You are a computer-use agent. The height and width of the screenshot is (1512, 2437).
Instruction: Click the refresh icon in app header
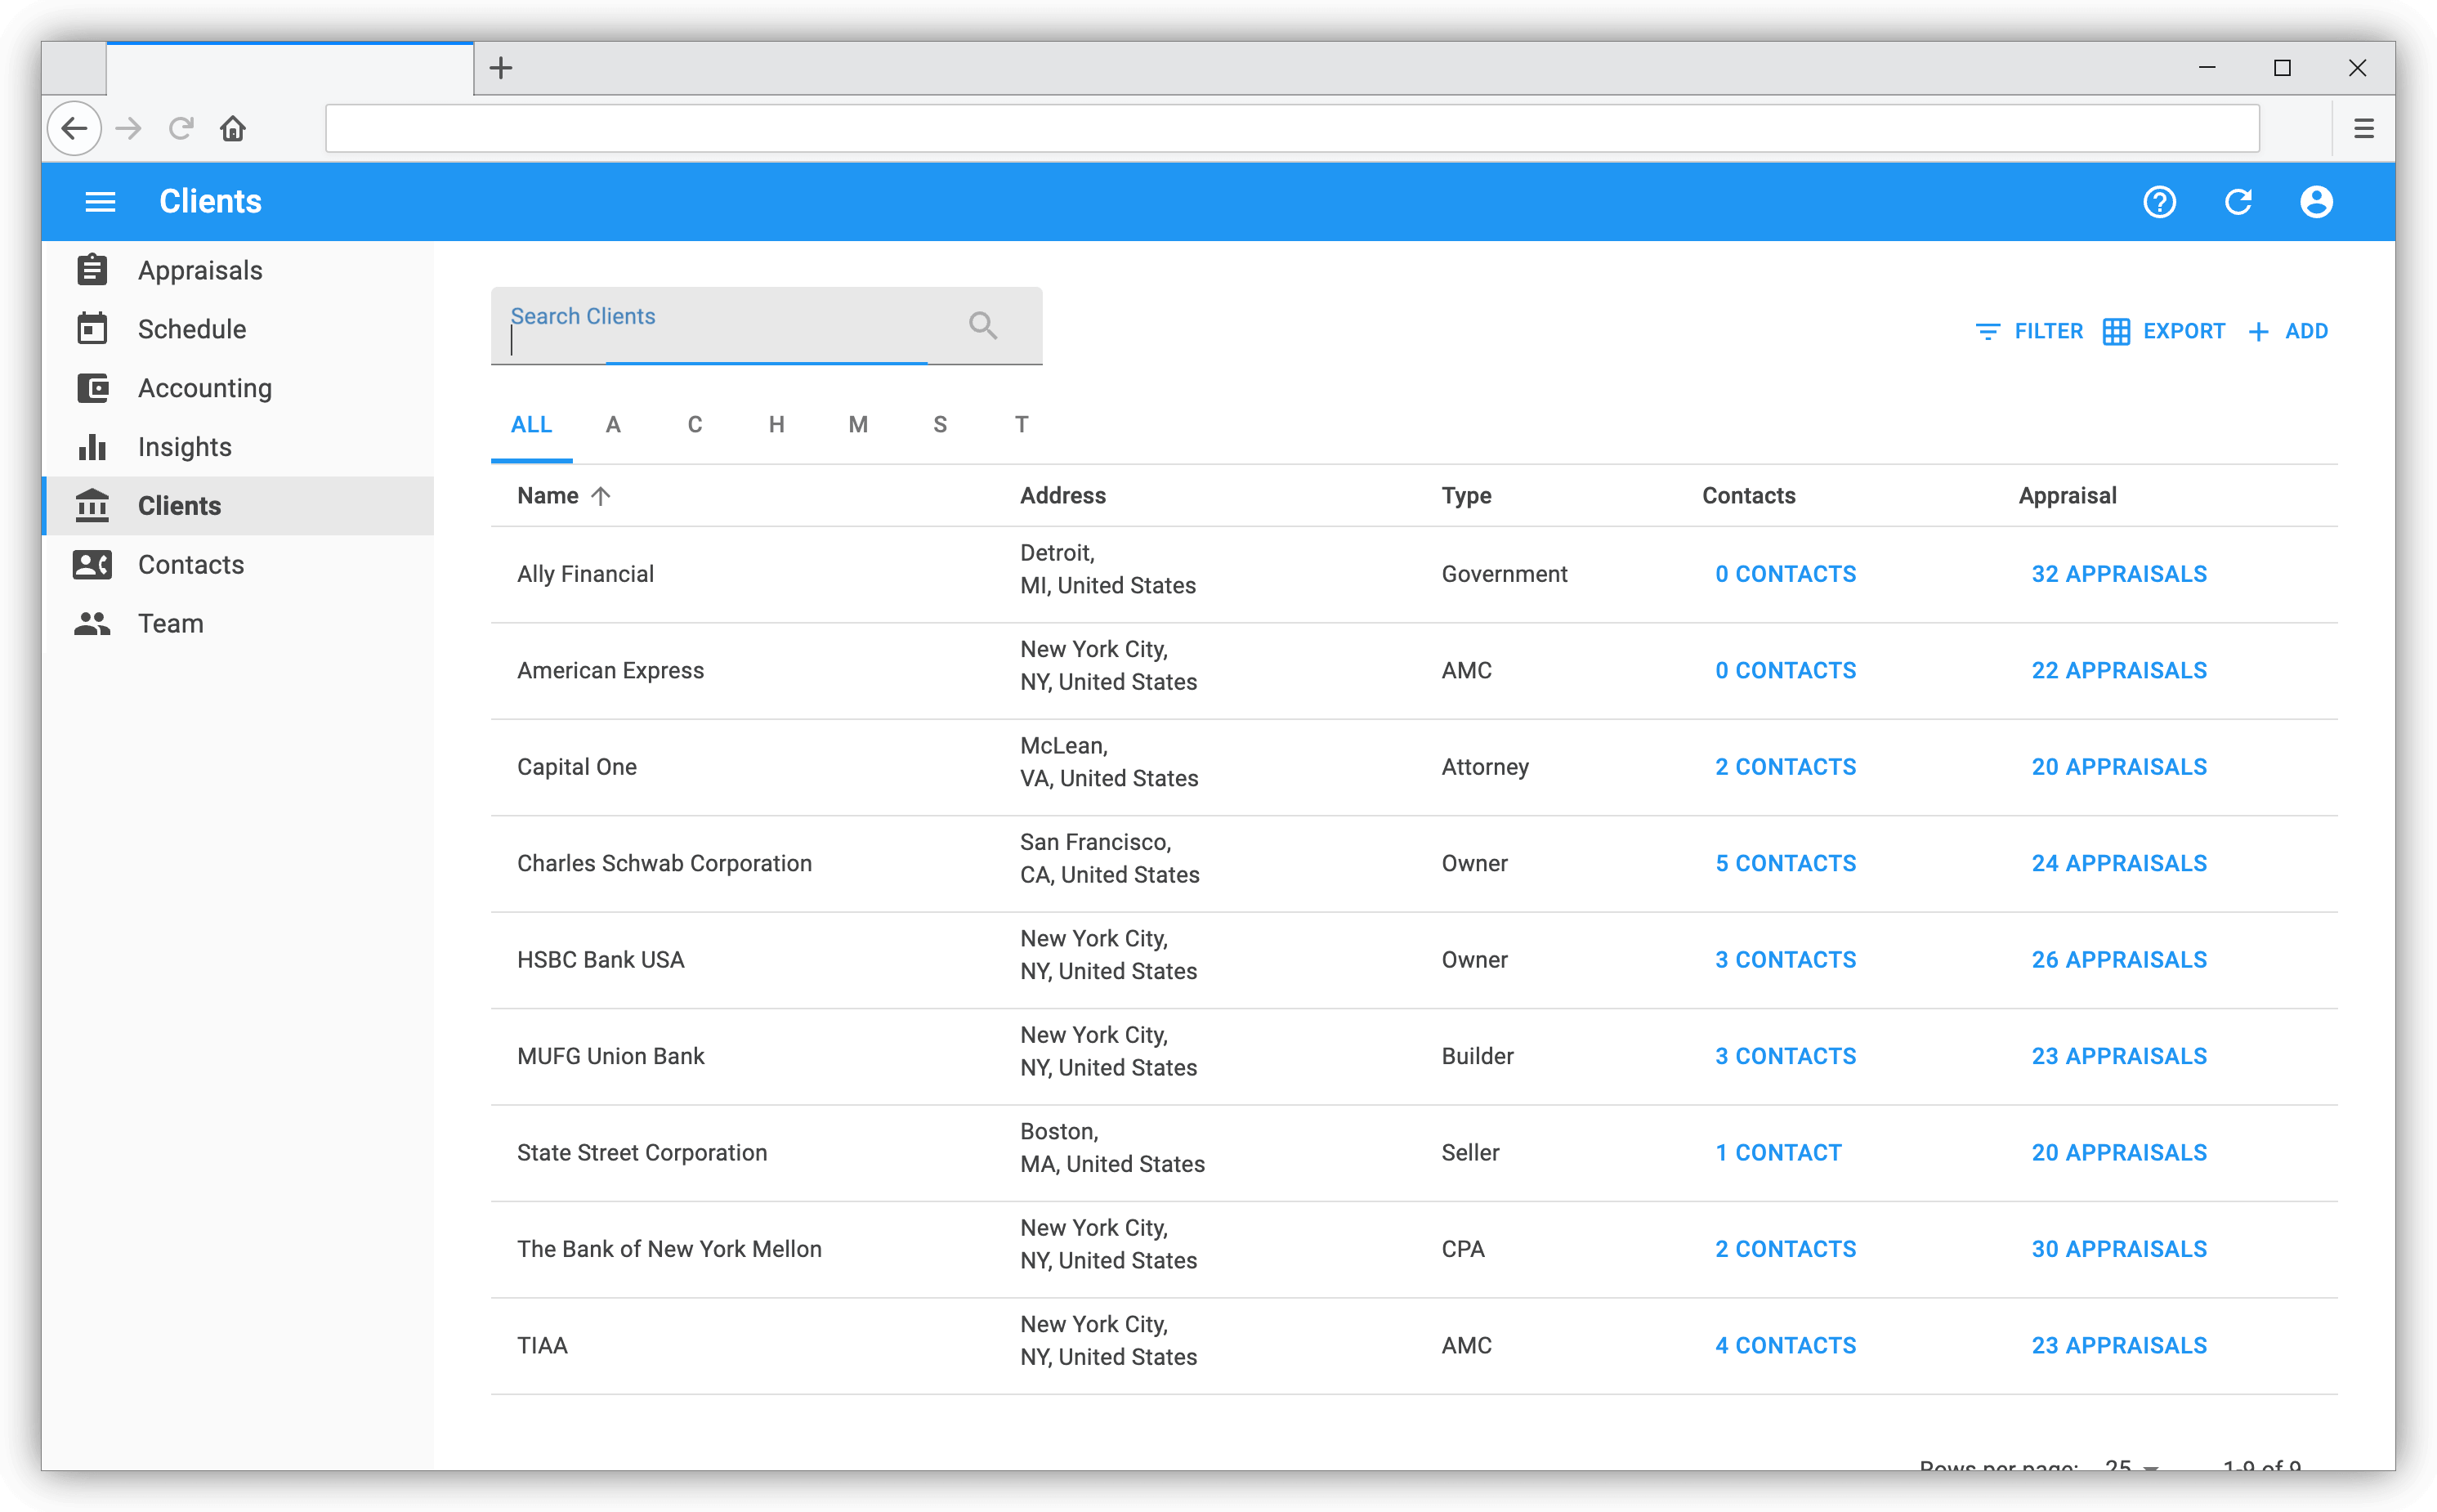pos(2238,202)
